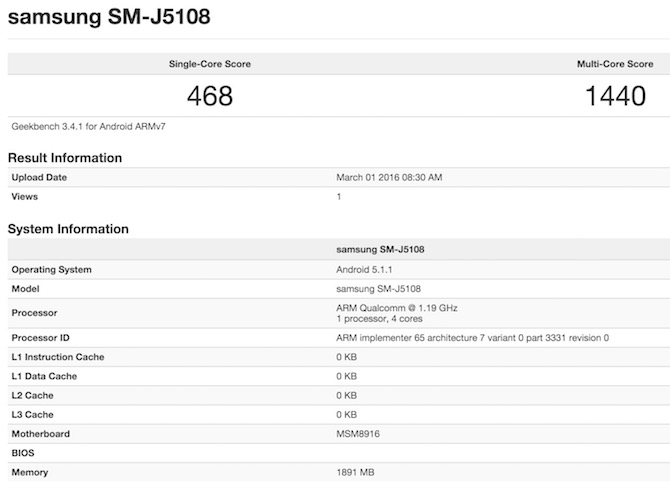
Task: Click the Views row label
Action: 25,196
